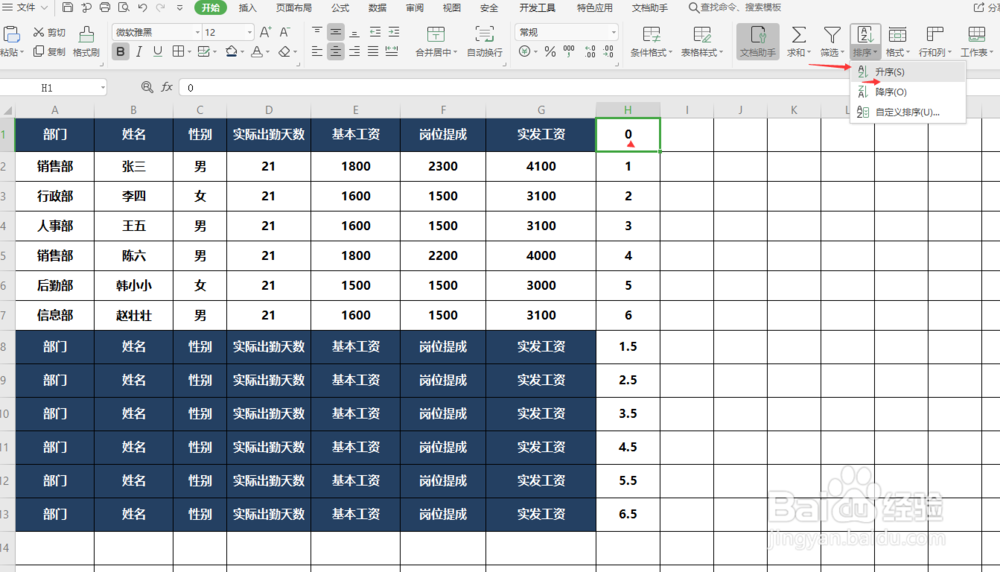Click the AutoSum (求和) icon

point(798,34)
